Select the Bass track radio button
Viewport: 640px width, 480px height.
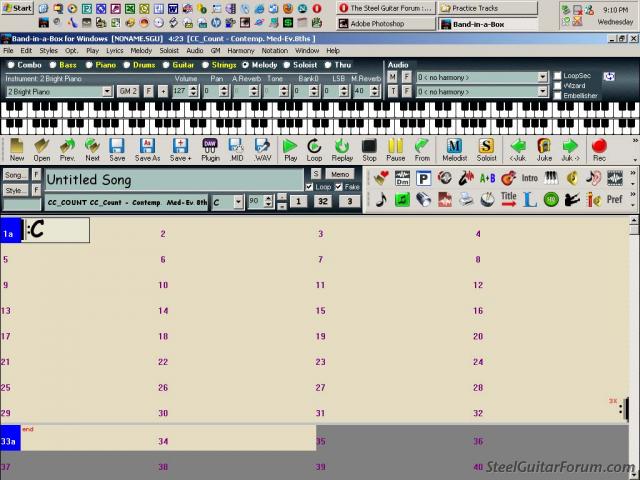tap(54, 65)
